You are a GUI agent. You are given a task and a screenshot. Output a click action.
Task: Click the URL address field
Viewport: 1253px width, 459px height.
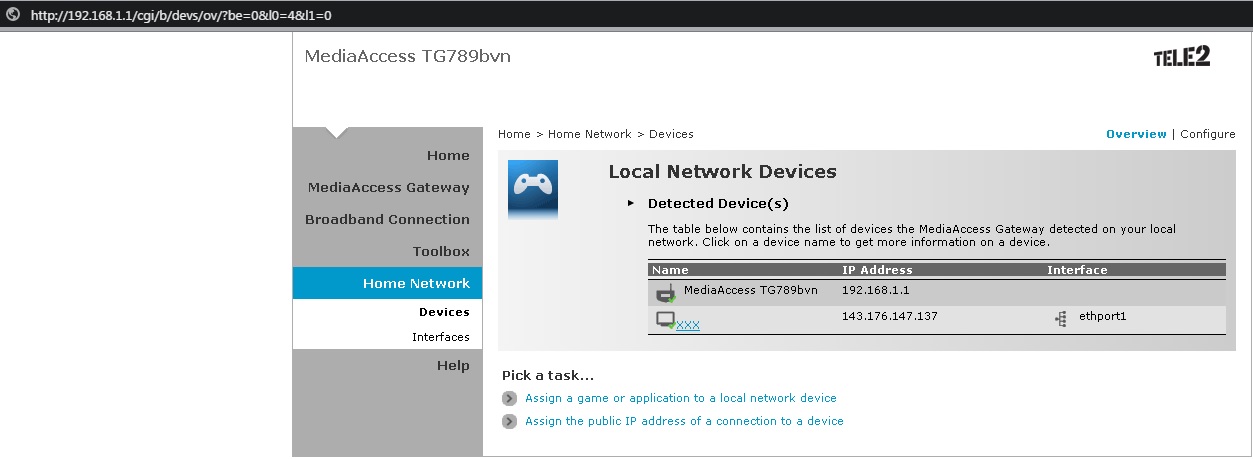tap(180, 15)
